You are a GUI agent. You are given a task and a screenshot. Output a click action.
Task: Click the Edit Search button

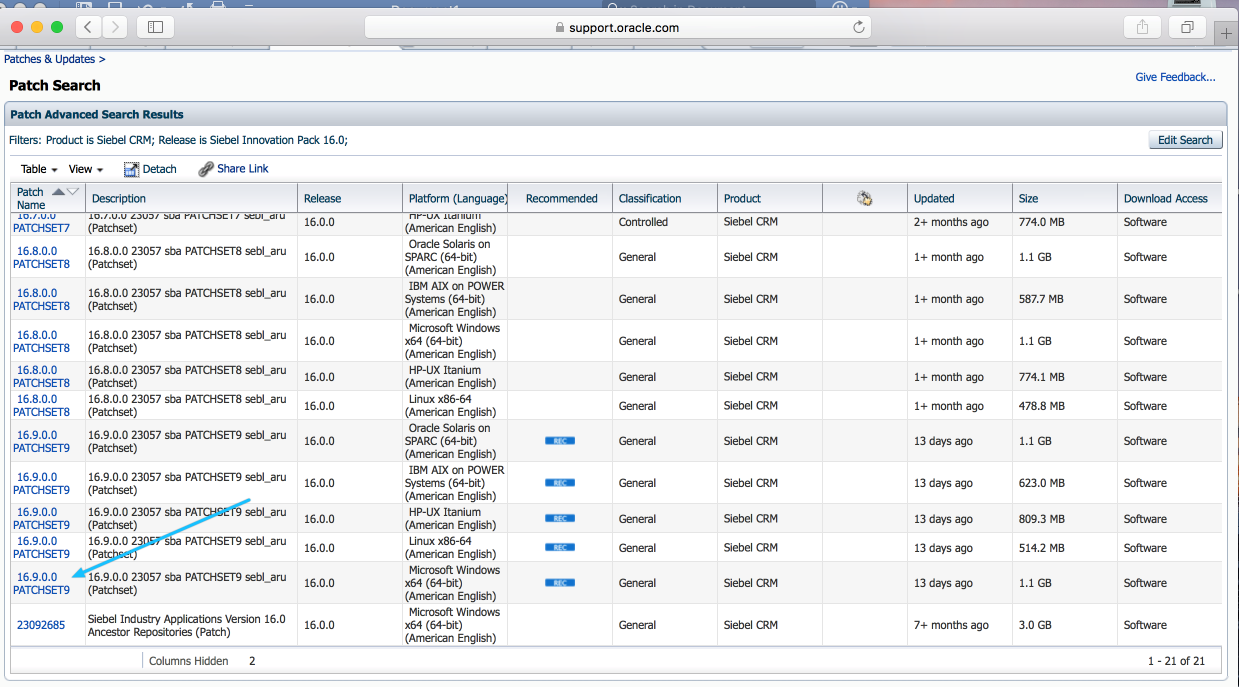tap(1185, 140)
